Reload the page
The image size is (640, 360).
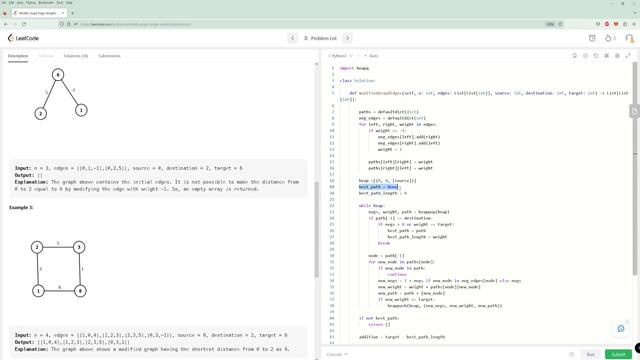(24, 24)
